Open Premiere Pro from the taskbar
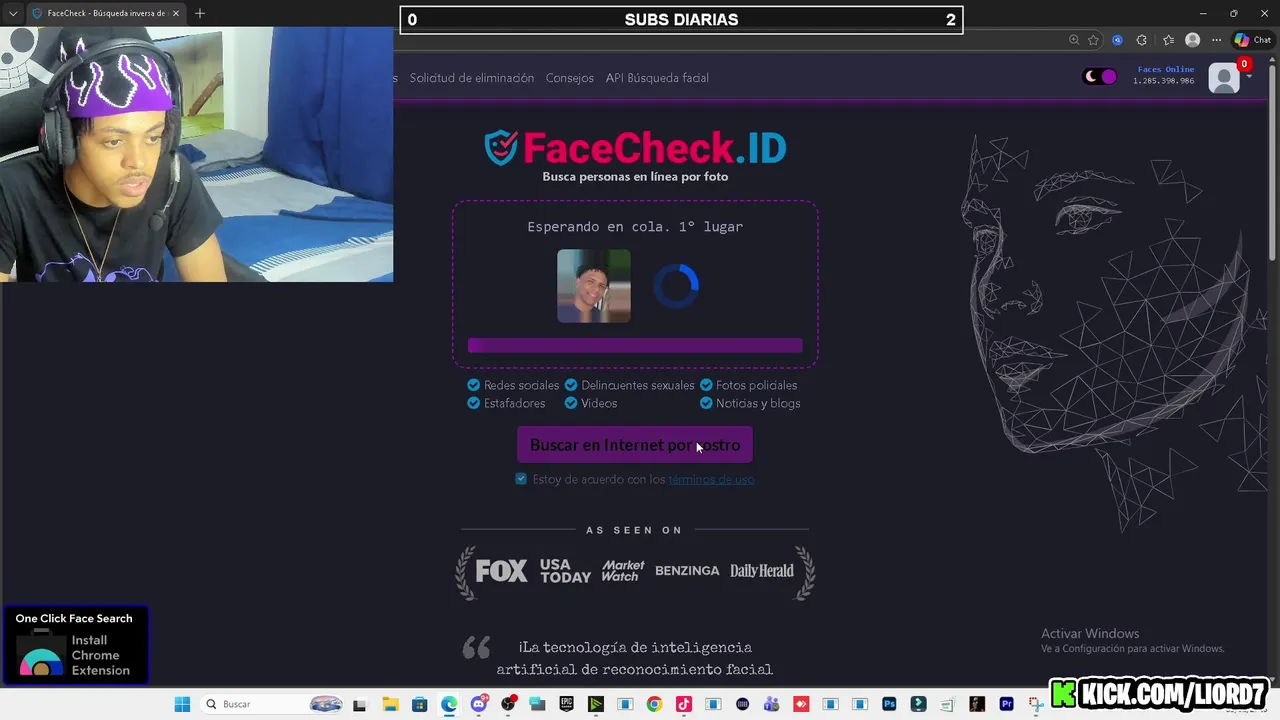The width and height of the screenshot is (1280, 720). [1006, 704]
